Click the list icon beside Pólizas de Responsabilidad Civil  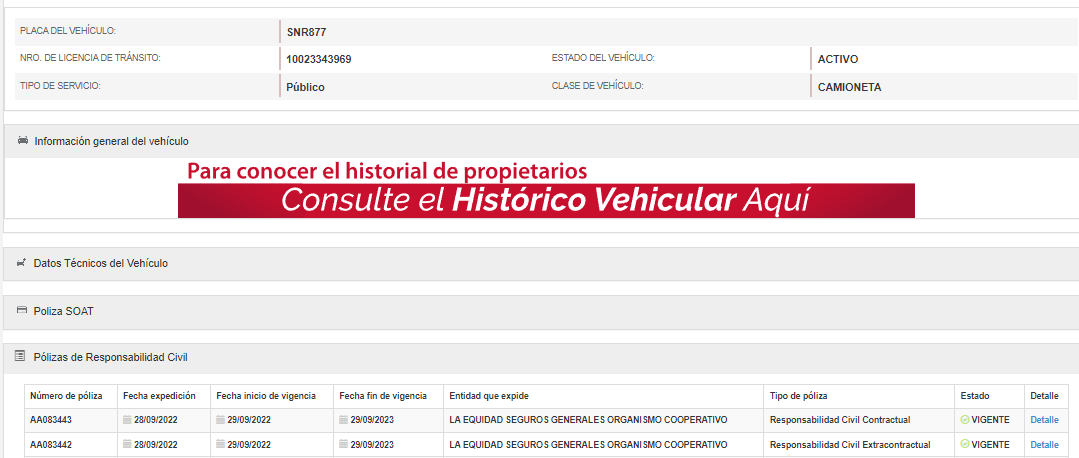pos(22,356)
